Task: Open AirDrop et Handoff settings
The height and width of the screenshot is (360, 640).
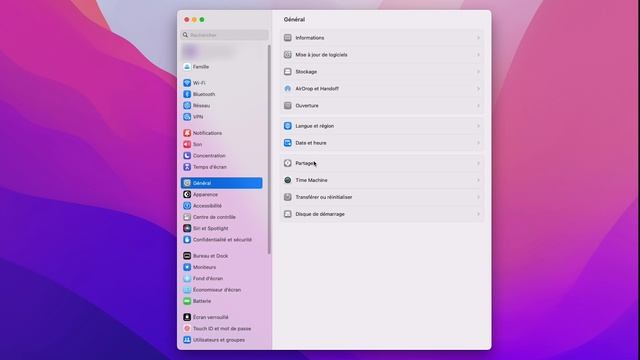Action: click(x=382, y=89)
